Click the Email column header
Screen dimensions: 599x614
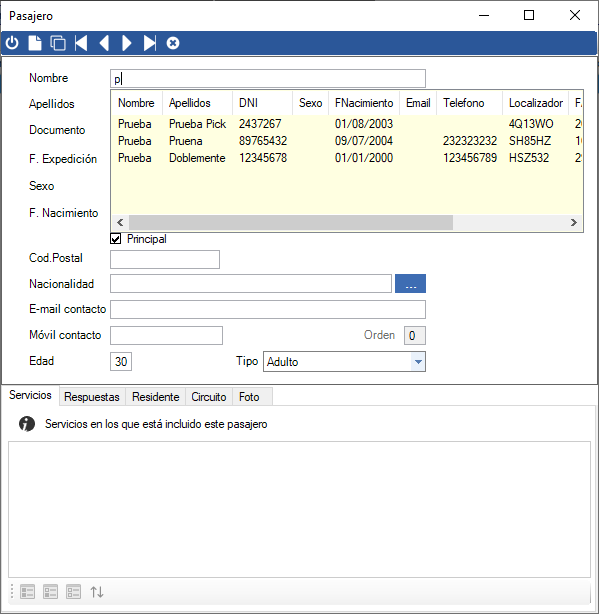(x=418, y=103)
